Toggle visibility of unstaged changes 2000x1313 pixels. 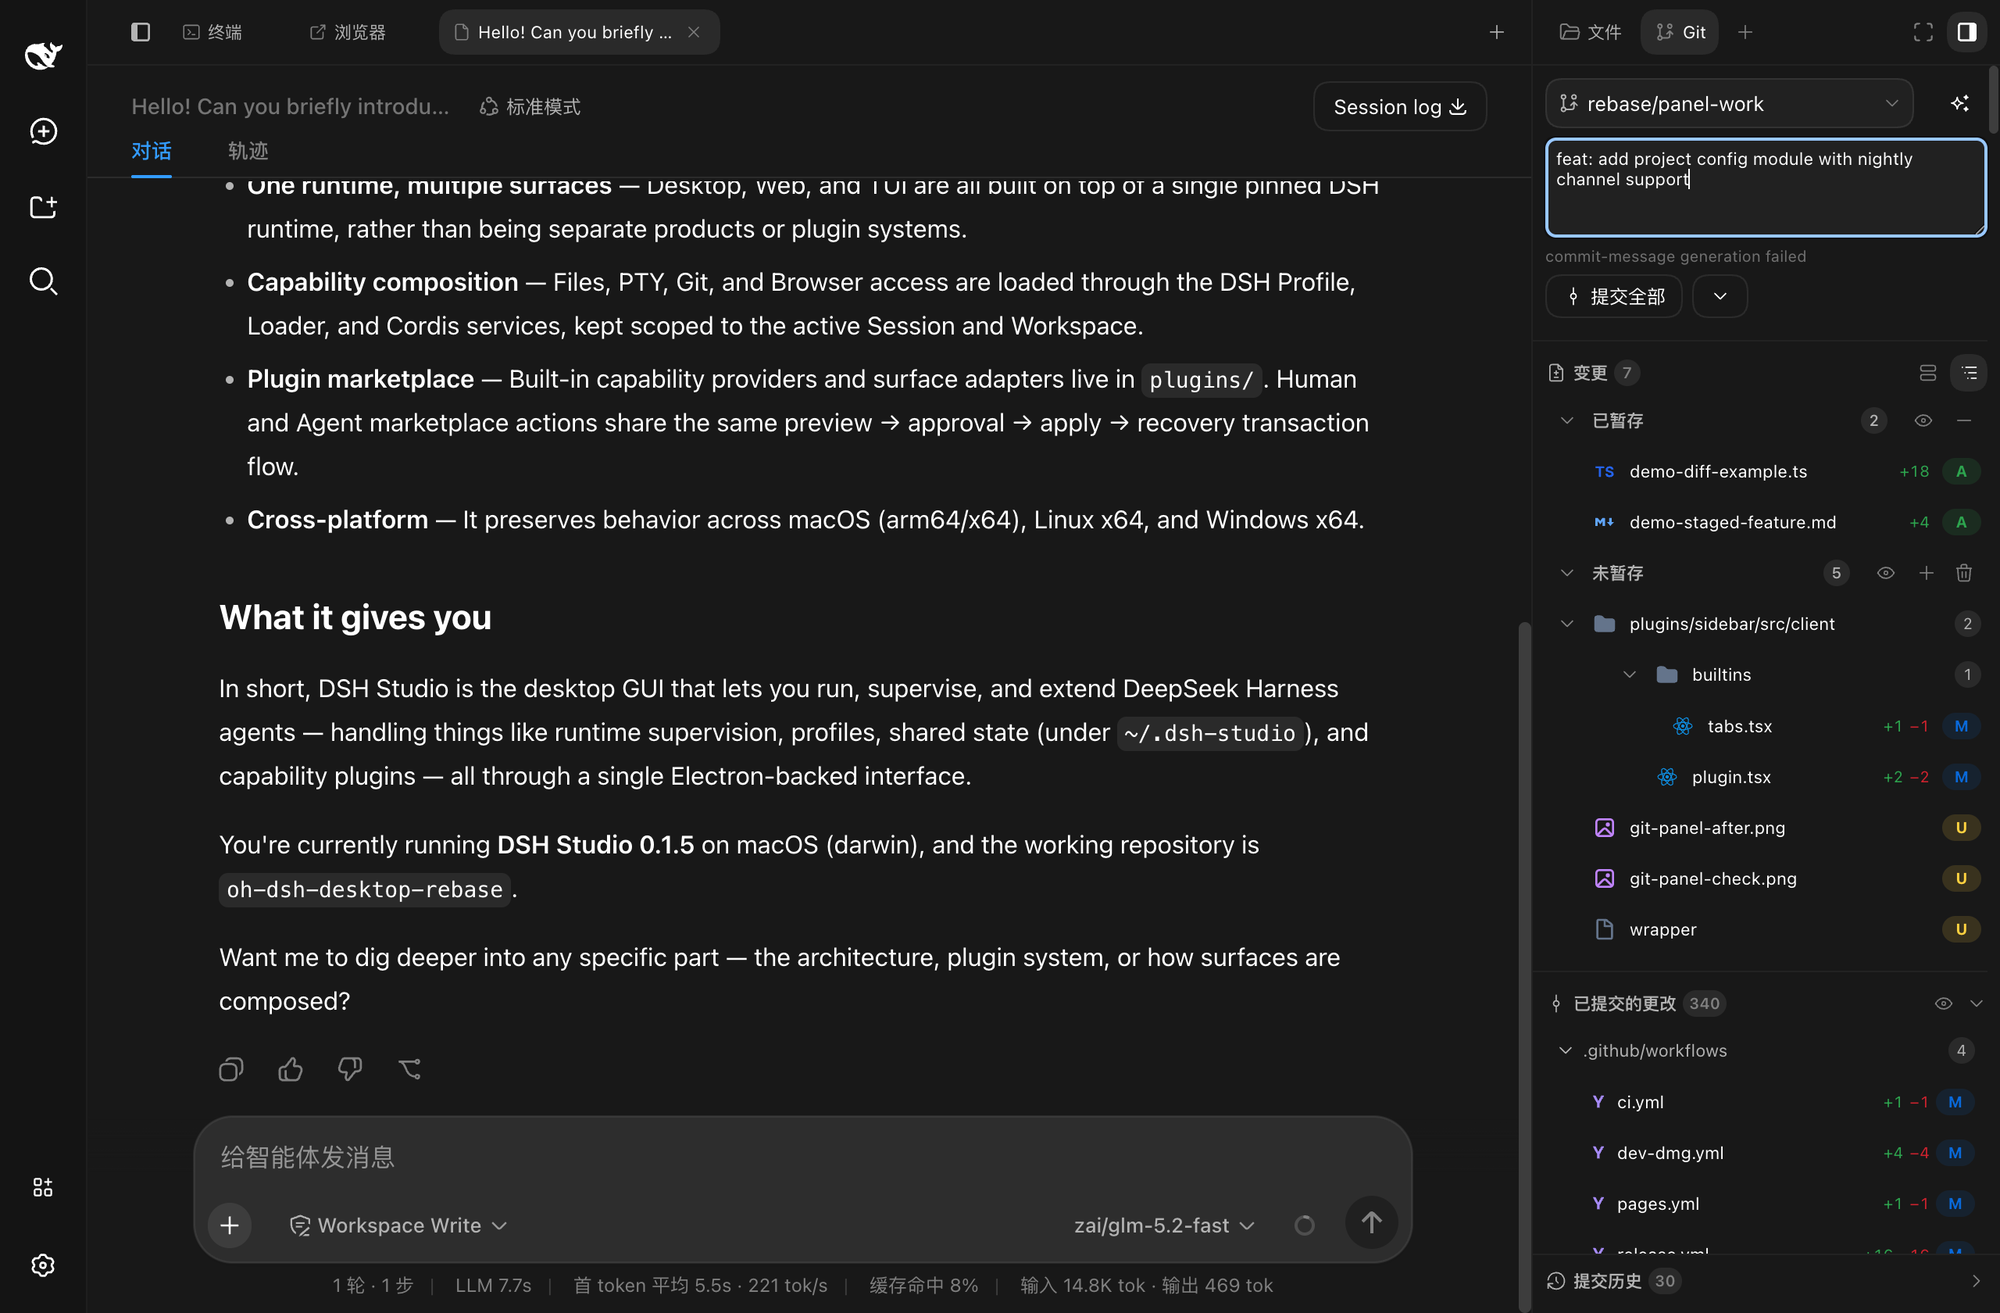pos(1886,573)
